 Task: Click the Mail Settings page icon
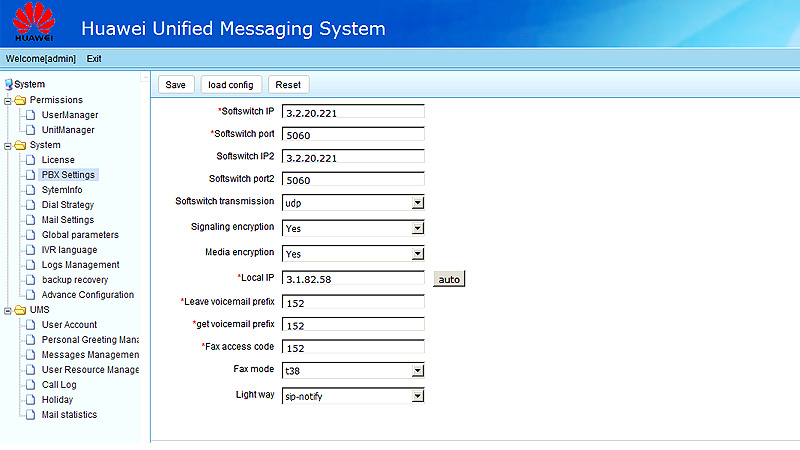point(31,220)
